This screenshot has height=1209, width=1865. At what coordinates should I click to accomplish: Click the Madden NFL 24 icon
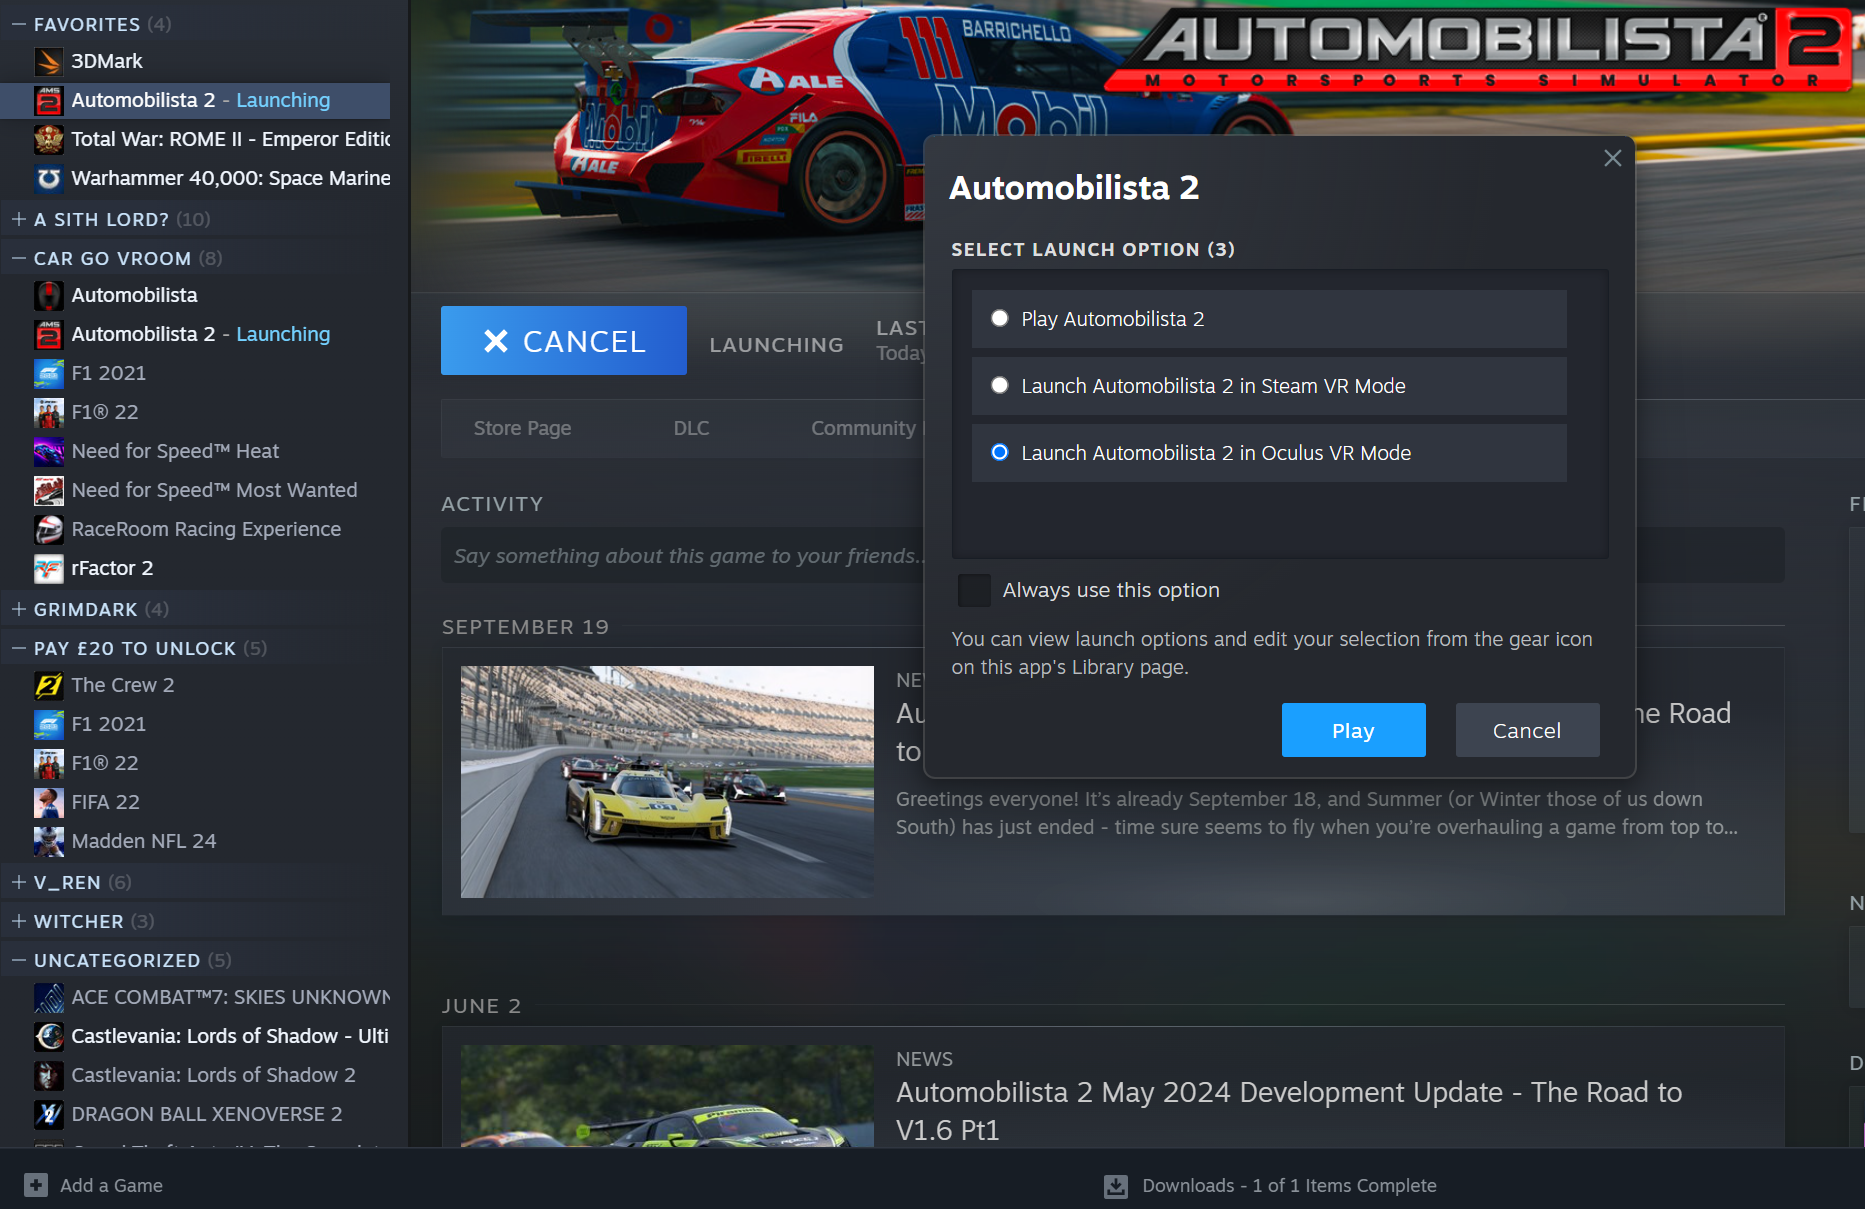(48, 842)
